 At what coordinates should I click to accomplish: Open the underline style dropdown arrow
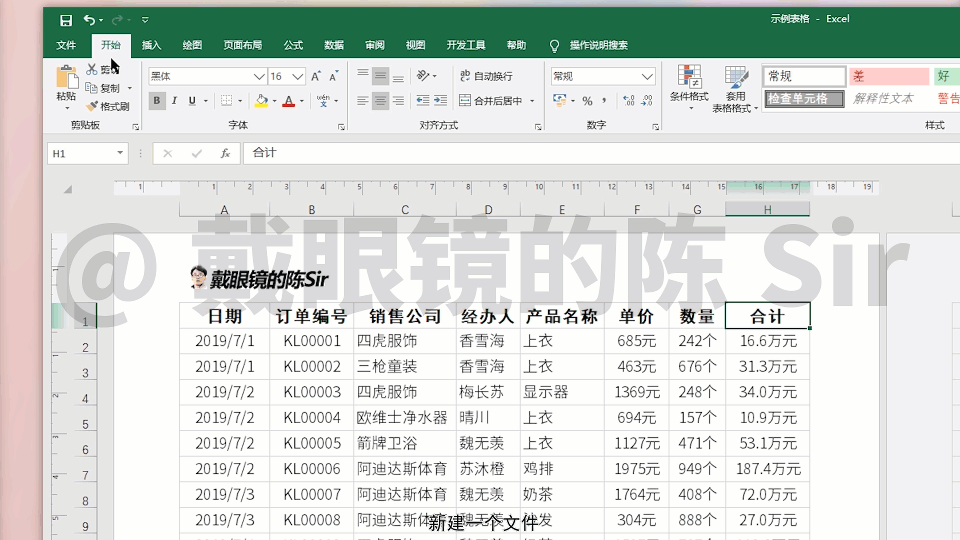[x=206, y=100]
